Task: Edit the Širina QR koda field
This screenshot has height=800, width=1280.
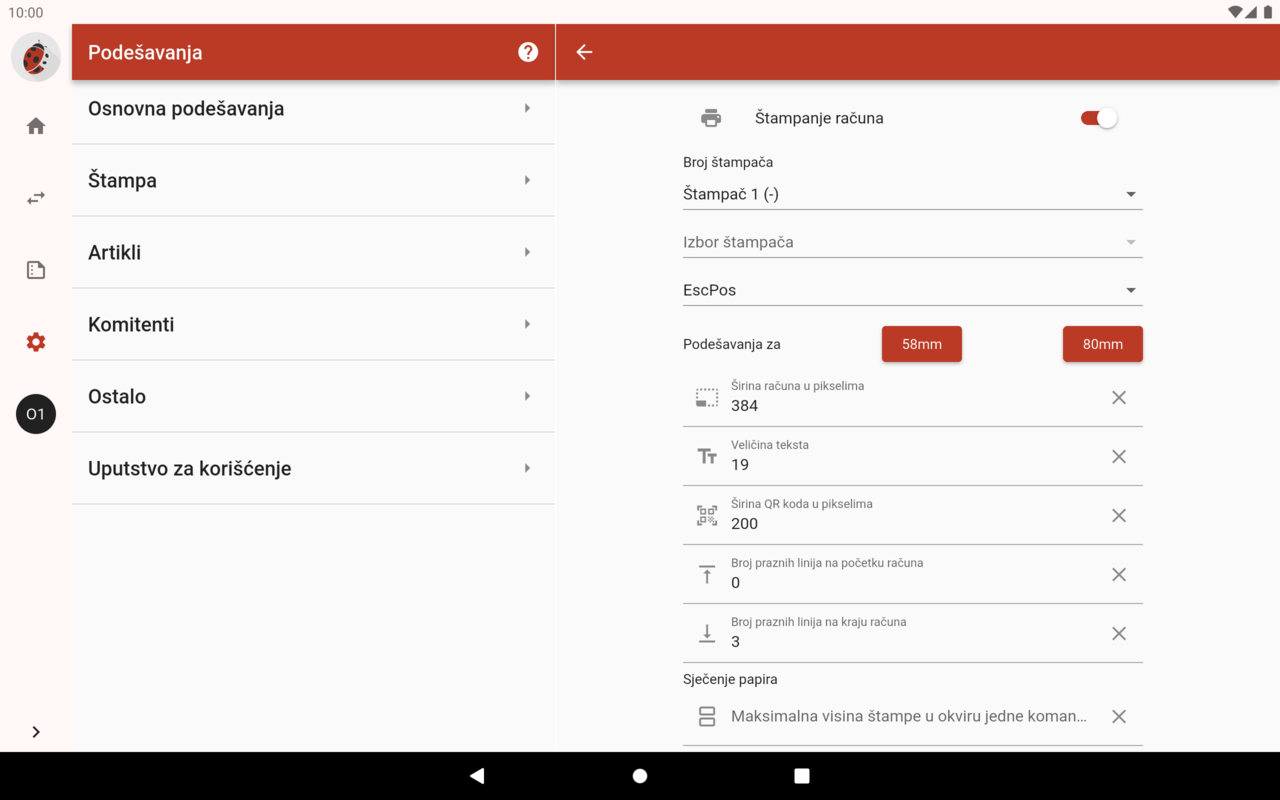Action: pos(912,515)
